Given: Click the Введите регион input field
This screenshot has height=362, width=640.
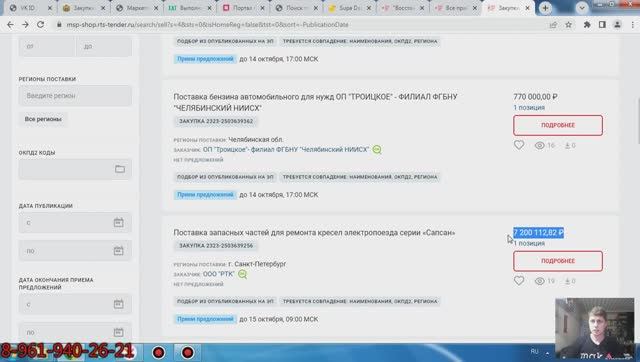Looking at the screenshot, I should pos(75,95).
